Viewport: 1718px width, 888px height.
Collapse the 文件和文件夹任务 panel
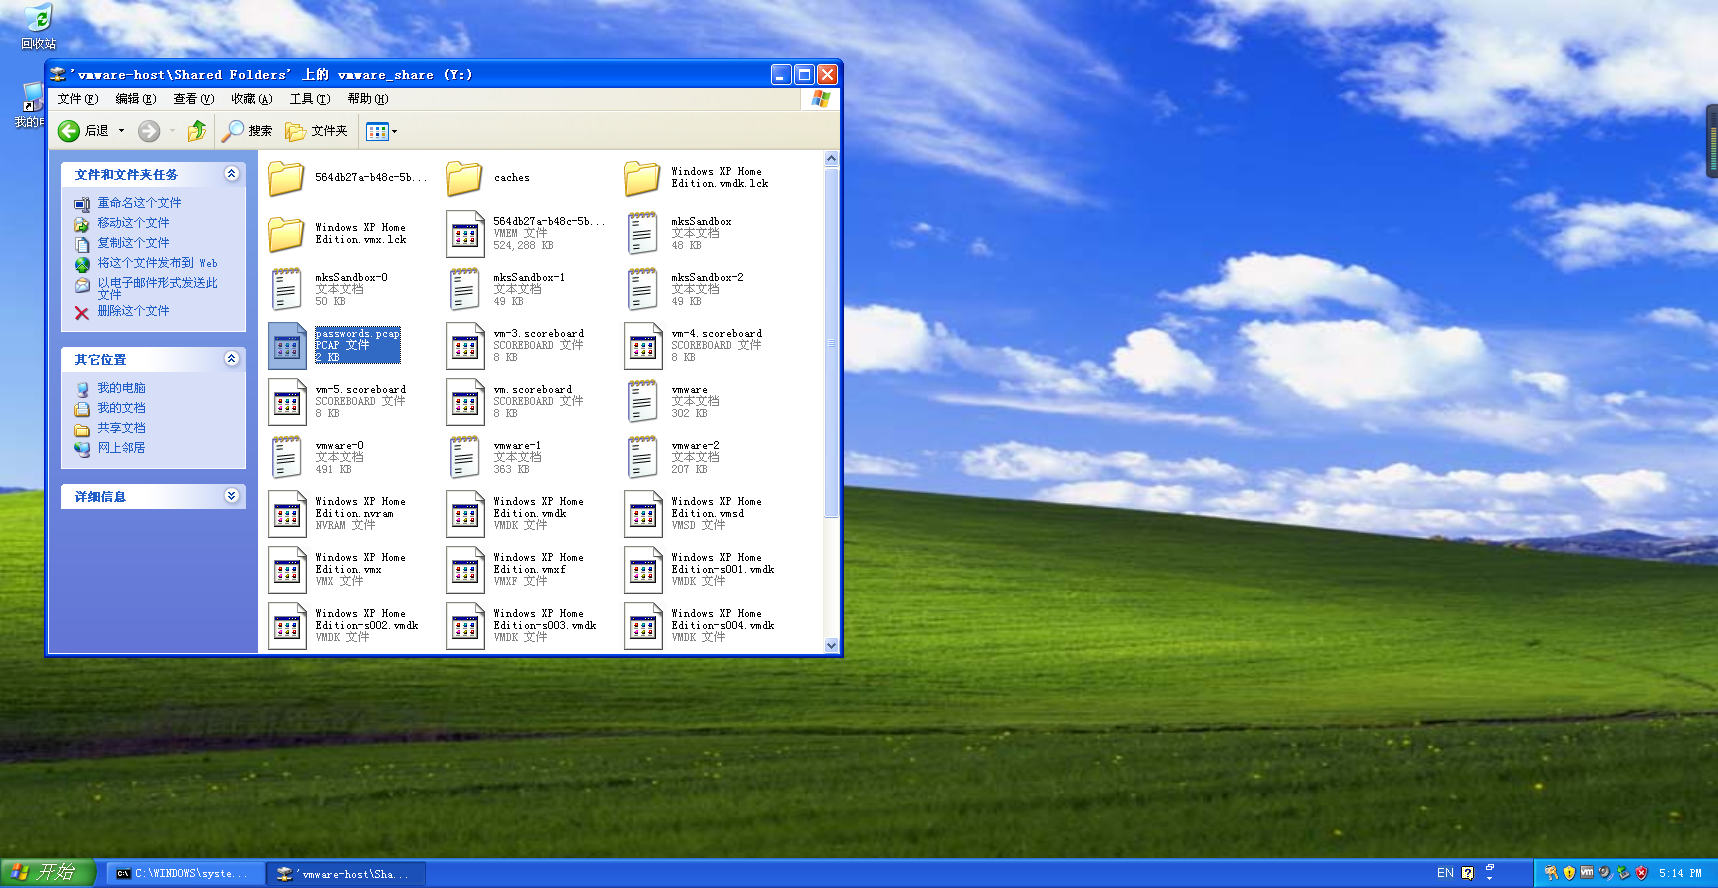232,174
